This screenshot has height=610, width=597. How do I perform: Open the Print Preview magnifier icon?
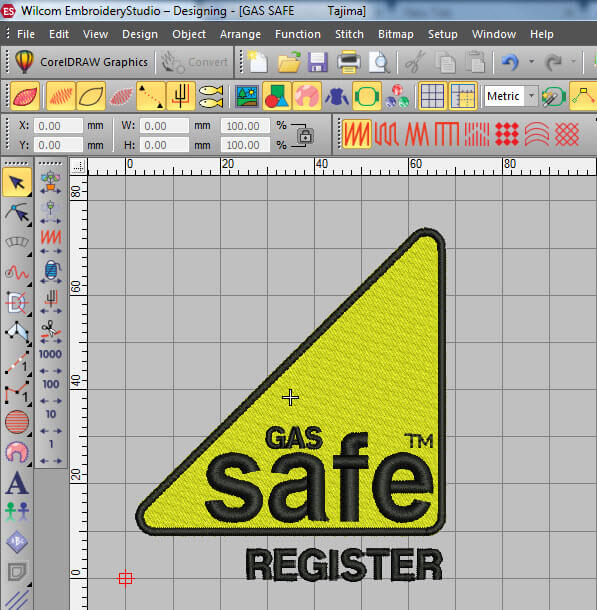click(x=379, y=62)
